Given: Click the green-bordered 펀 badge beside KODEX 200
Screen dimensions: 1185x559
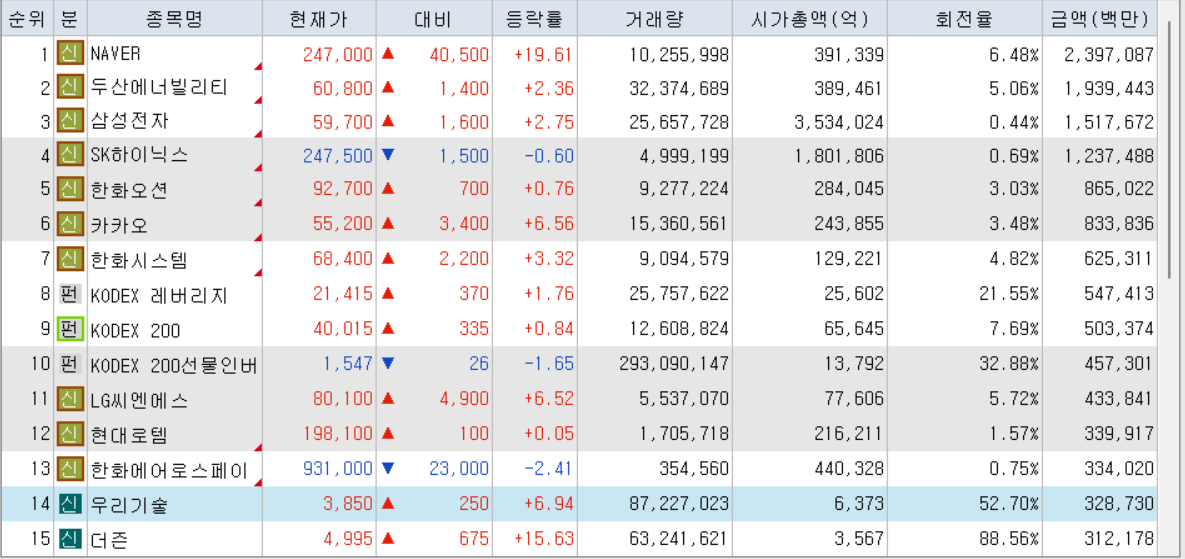Looking at the screenshot, I should point(70,329).
